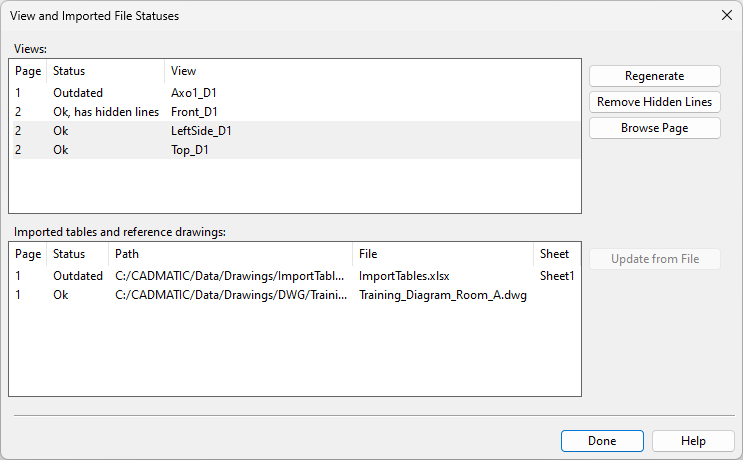
Task: Click Remove Hidden Lines button
Action: (x=654, y=102)
